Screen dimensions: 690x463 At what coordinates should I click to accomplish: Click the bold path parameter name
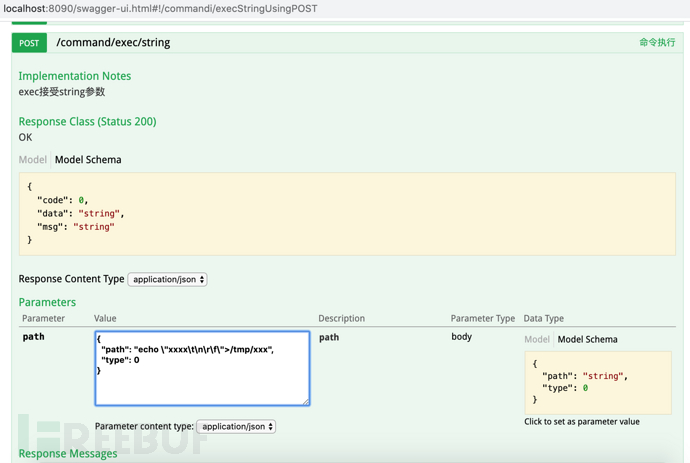(33, 337)
